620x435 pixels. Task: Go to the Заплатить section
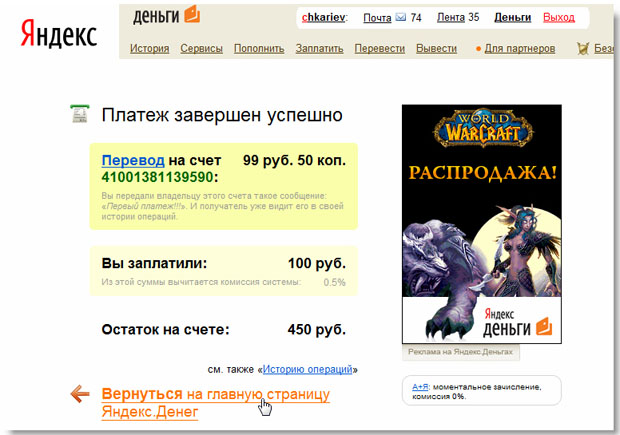point(319,49)
